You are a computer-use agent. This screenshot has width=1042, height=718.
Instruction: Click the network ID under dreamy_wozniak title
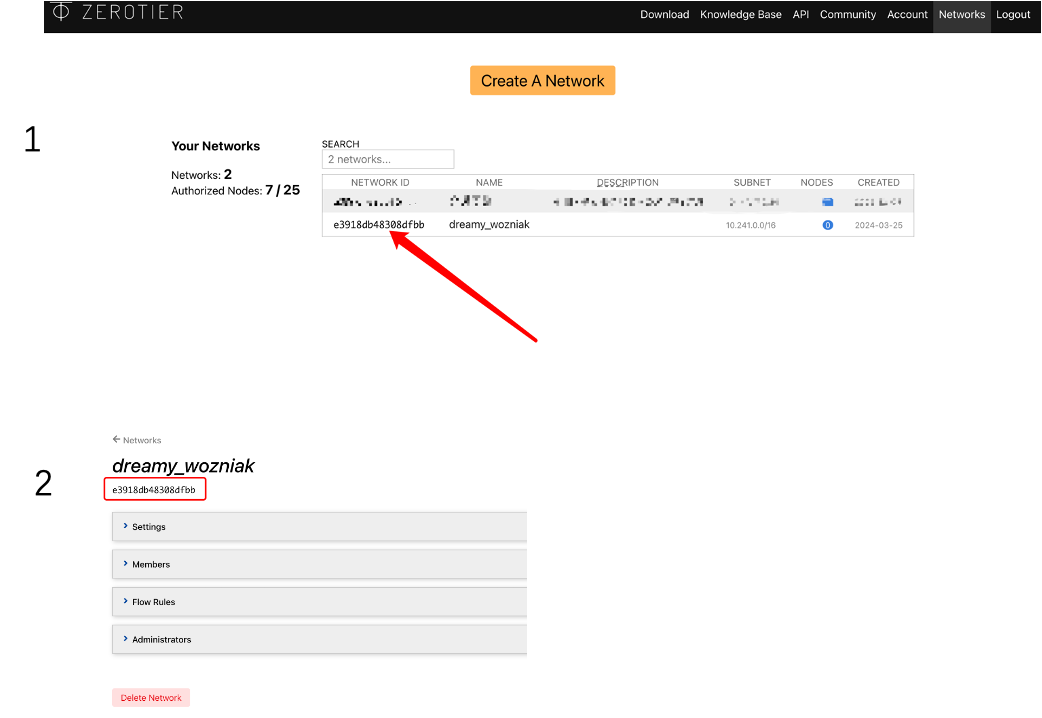(x=154, y=490)
